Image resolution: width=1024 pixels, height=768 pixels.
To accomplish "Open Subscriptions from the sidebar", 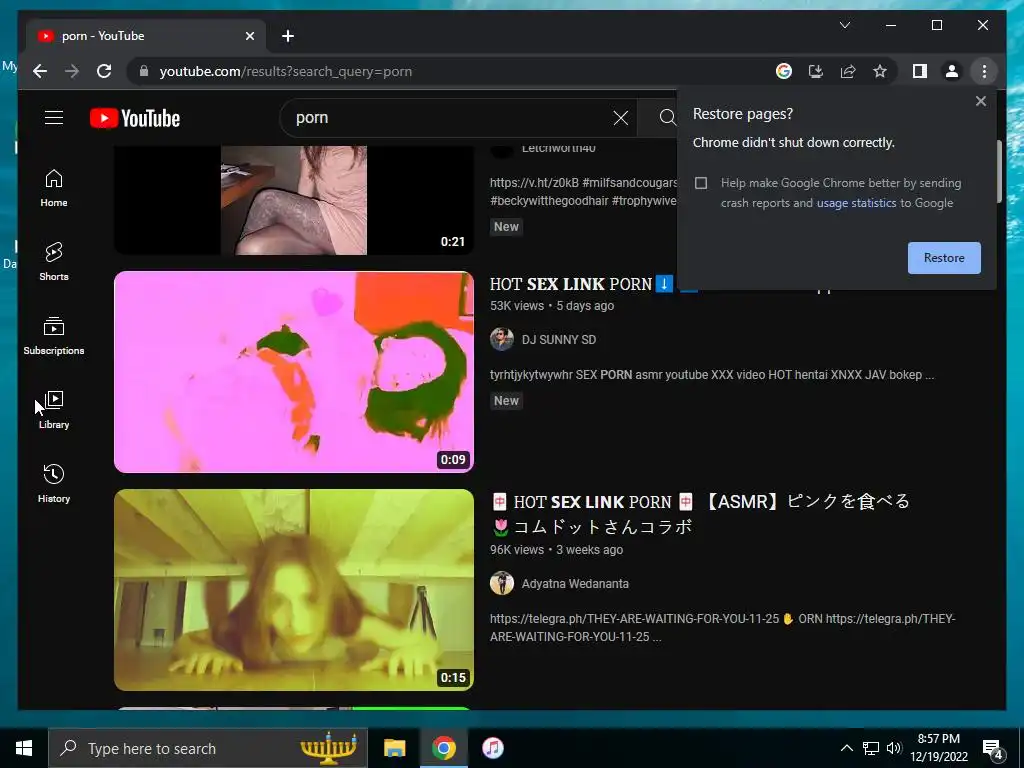I will (54, 336).
